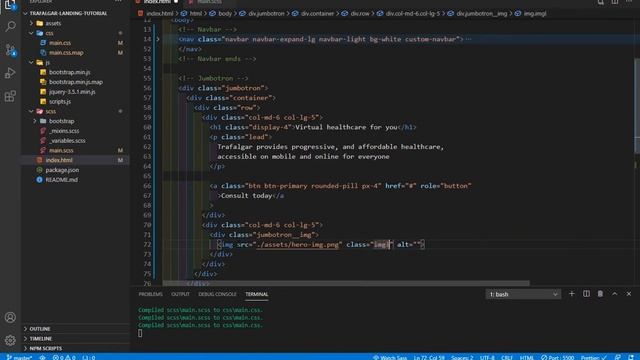Unfold the collapsed nav element on line 14
This screenshot has width=640, height=360.
click(158, 39)
